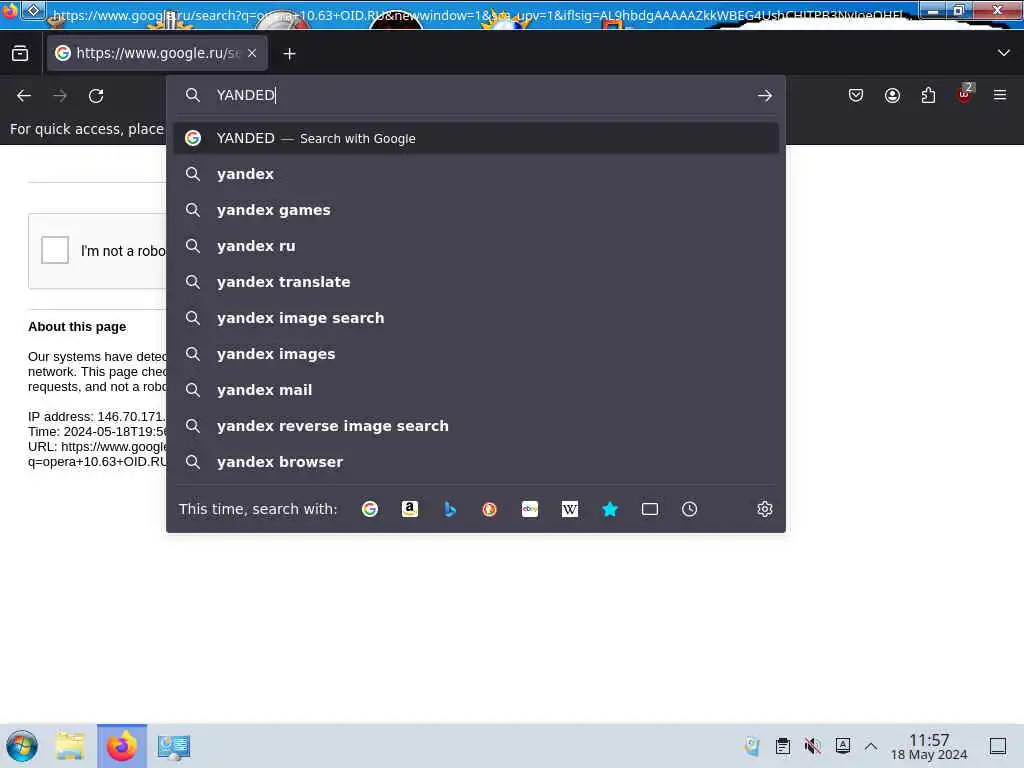Reload the current page
1024x768 pixels.
coord(96,96)
